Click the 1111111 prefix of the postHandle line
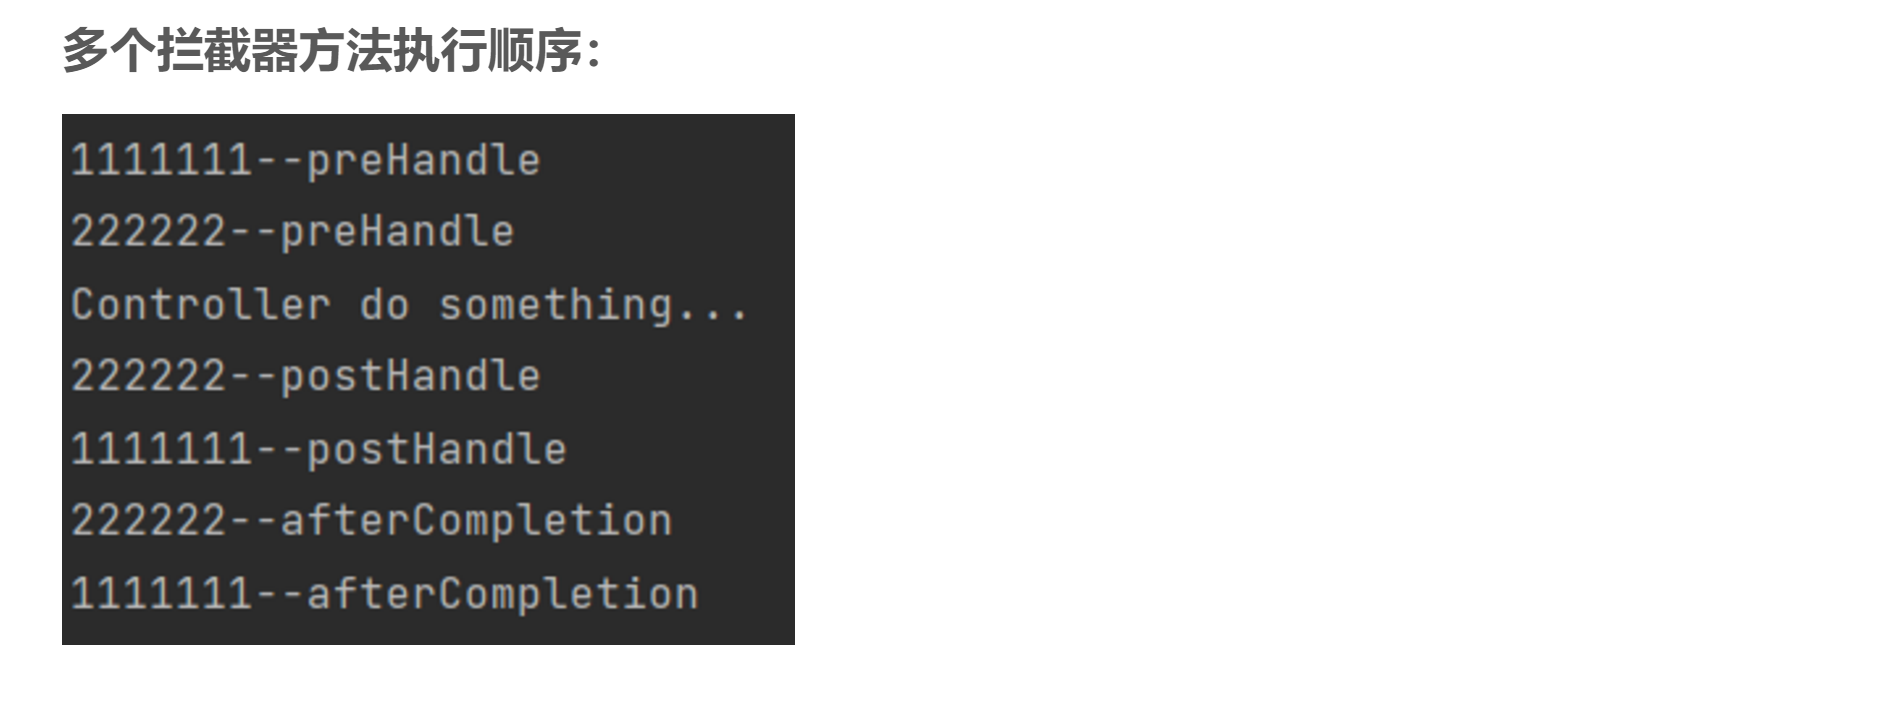 (x=160, y=449)
